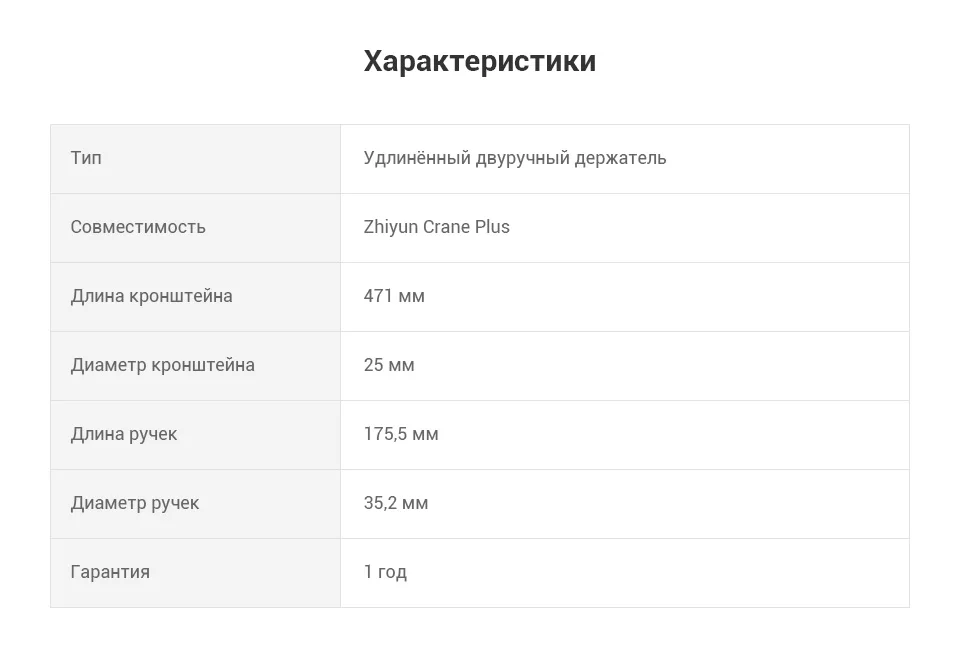
Task: Select the Гарантия label cell
Action: click(x=195, y=573)
